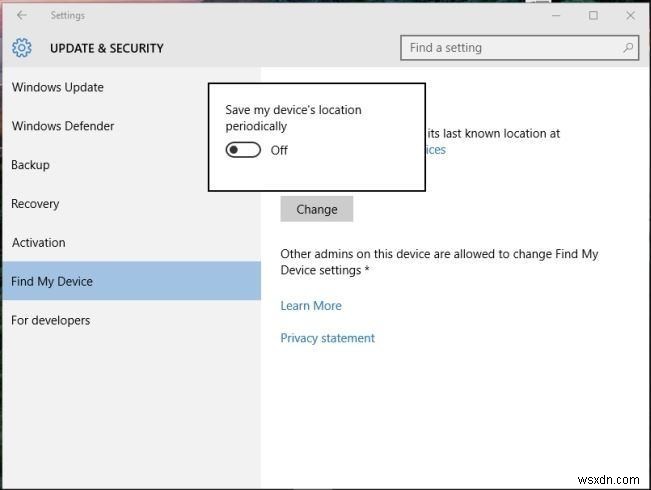Select the Activation sidebar item

pyautogui.click(x=38, y=243)
